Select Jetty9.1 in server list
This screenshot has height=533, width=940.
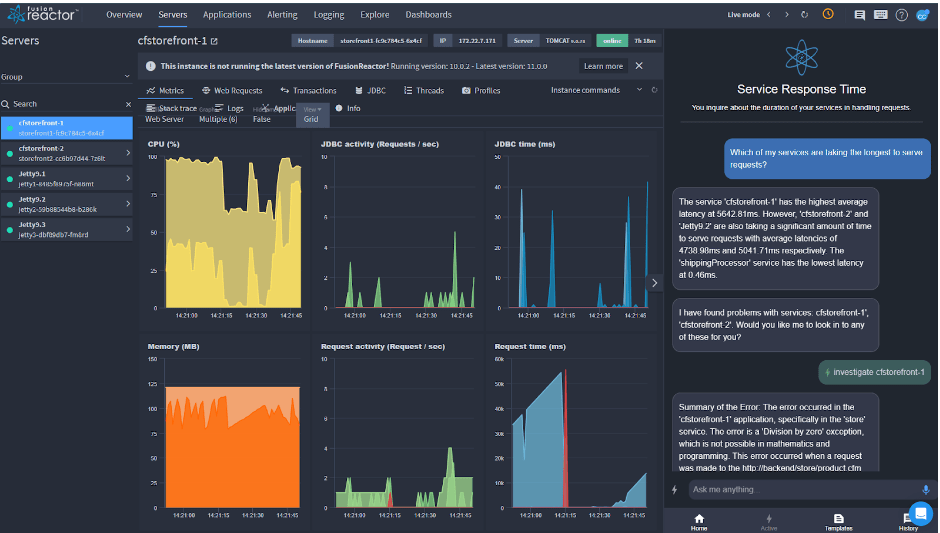point(67,179)
